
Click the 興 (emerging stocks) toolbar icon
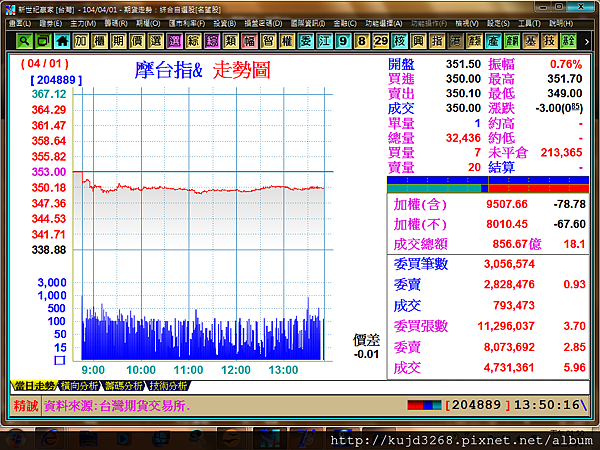click(x=418, y=41)
